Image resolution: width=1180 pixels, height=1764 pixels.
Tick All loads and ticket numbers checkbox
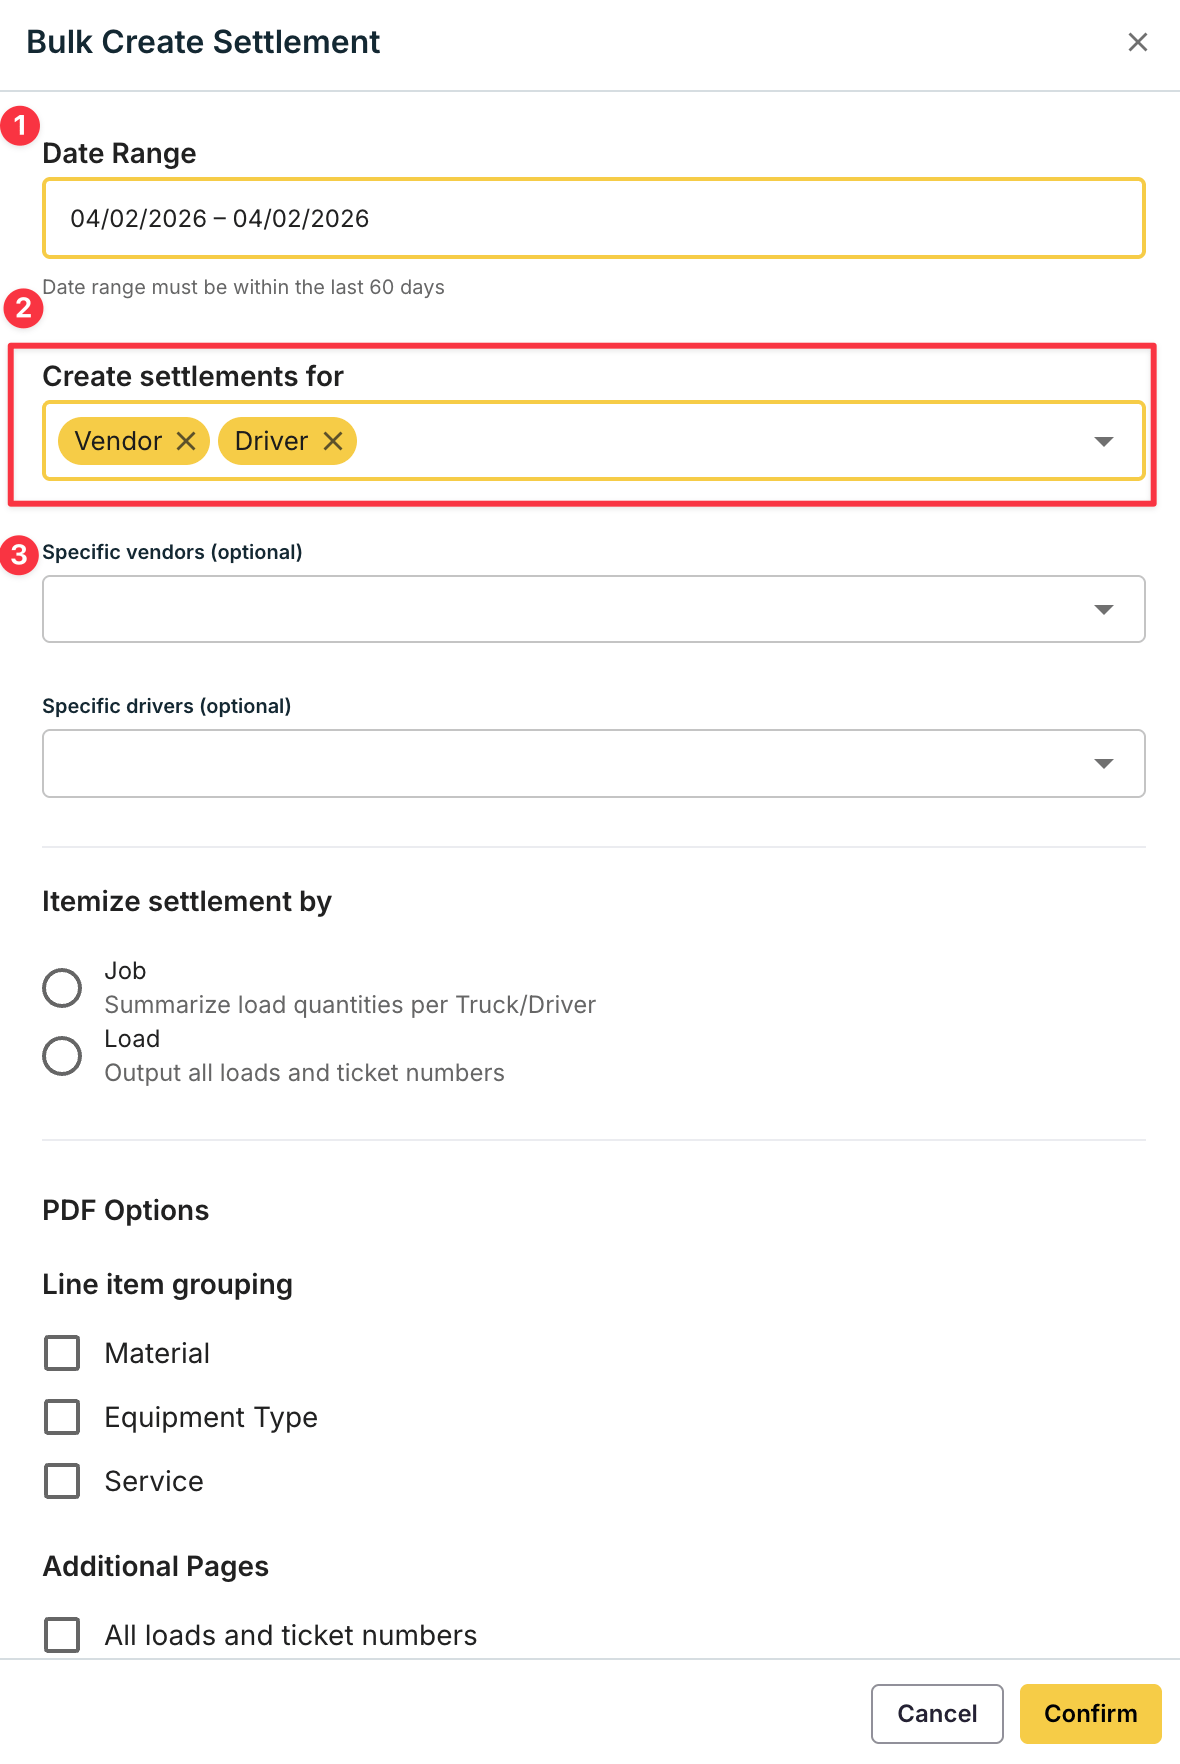[x=62, y=1635]
